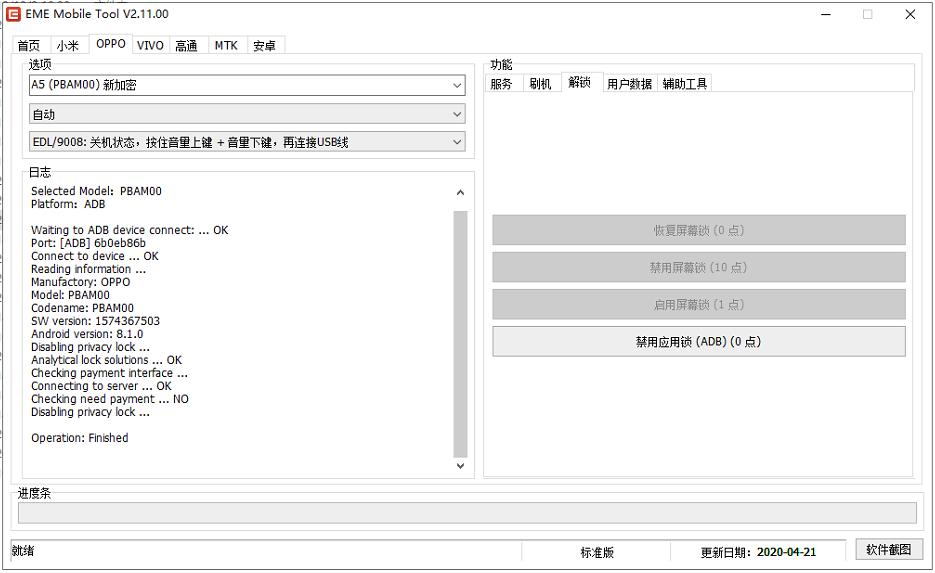Click the 禁用屏幕锁 (10 点) button
This screenshot has width=935, height=573.
[699, 267]
